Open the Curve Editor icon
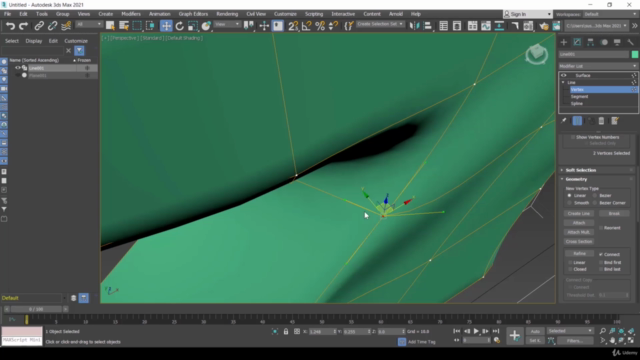640x360 pixels. (486, 26)
